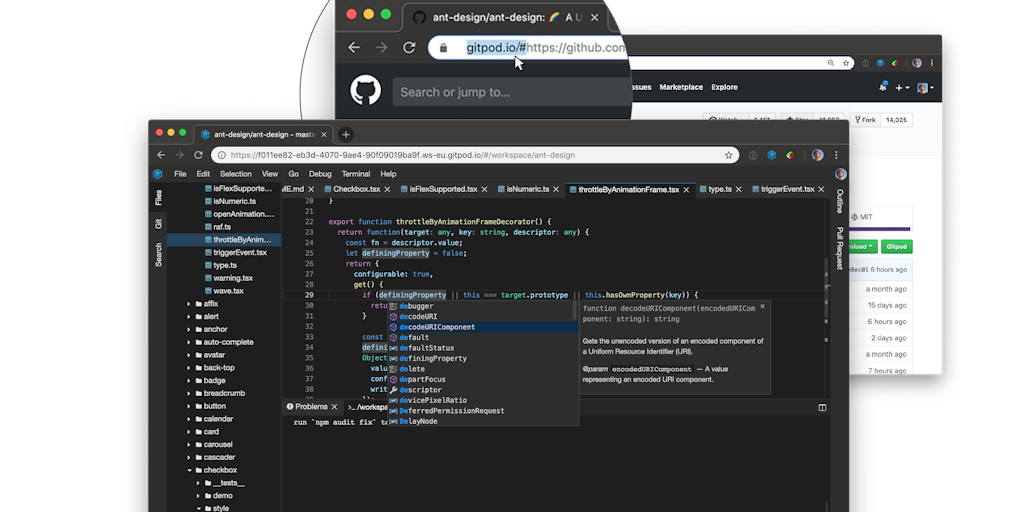Split the bottom panel using the layout icon
The image size is (1024, 512).
822,407
